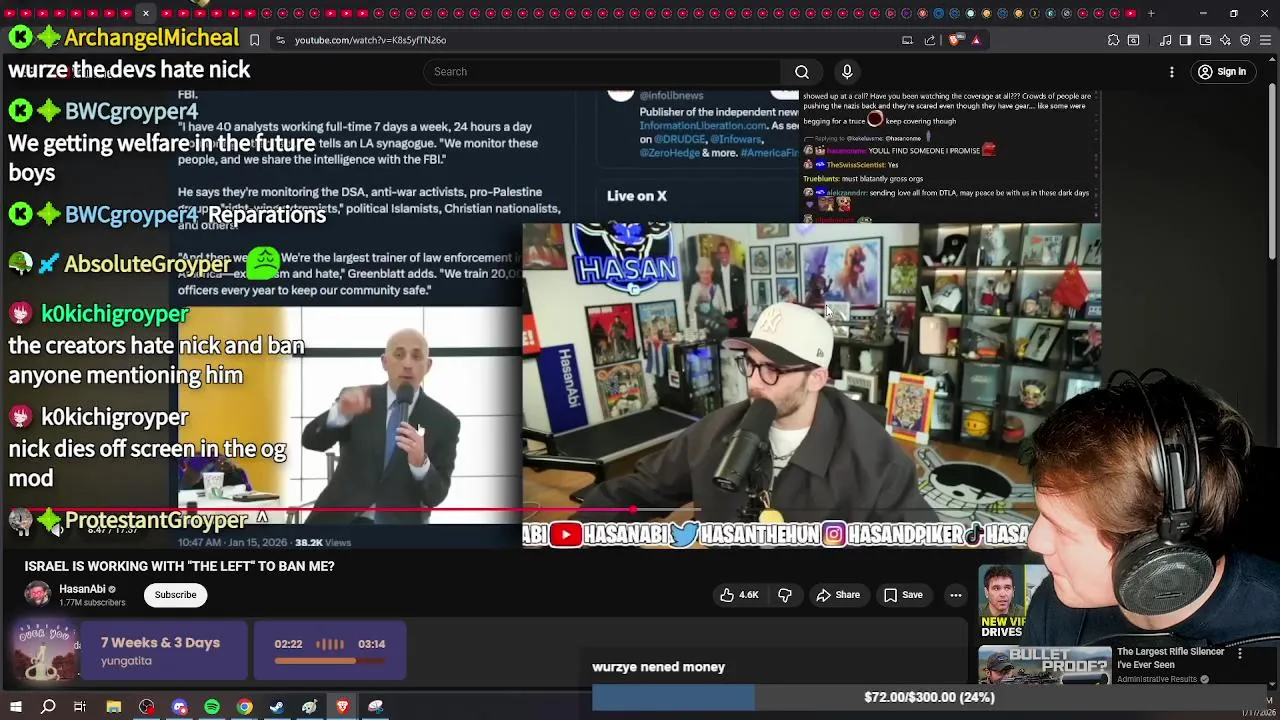
Task: Save the video to a playlist
Action: click(x=902, y=595)
